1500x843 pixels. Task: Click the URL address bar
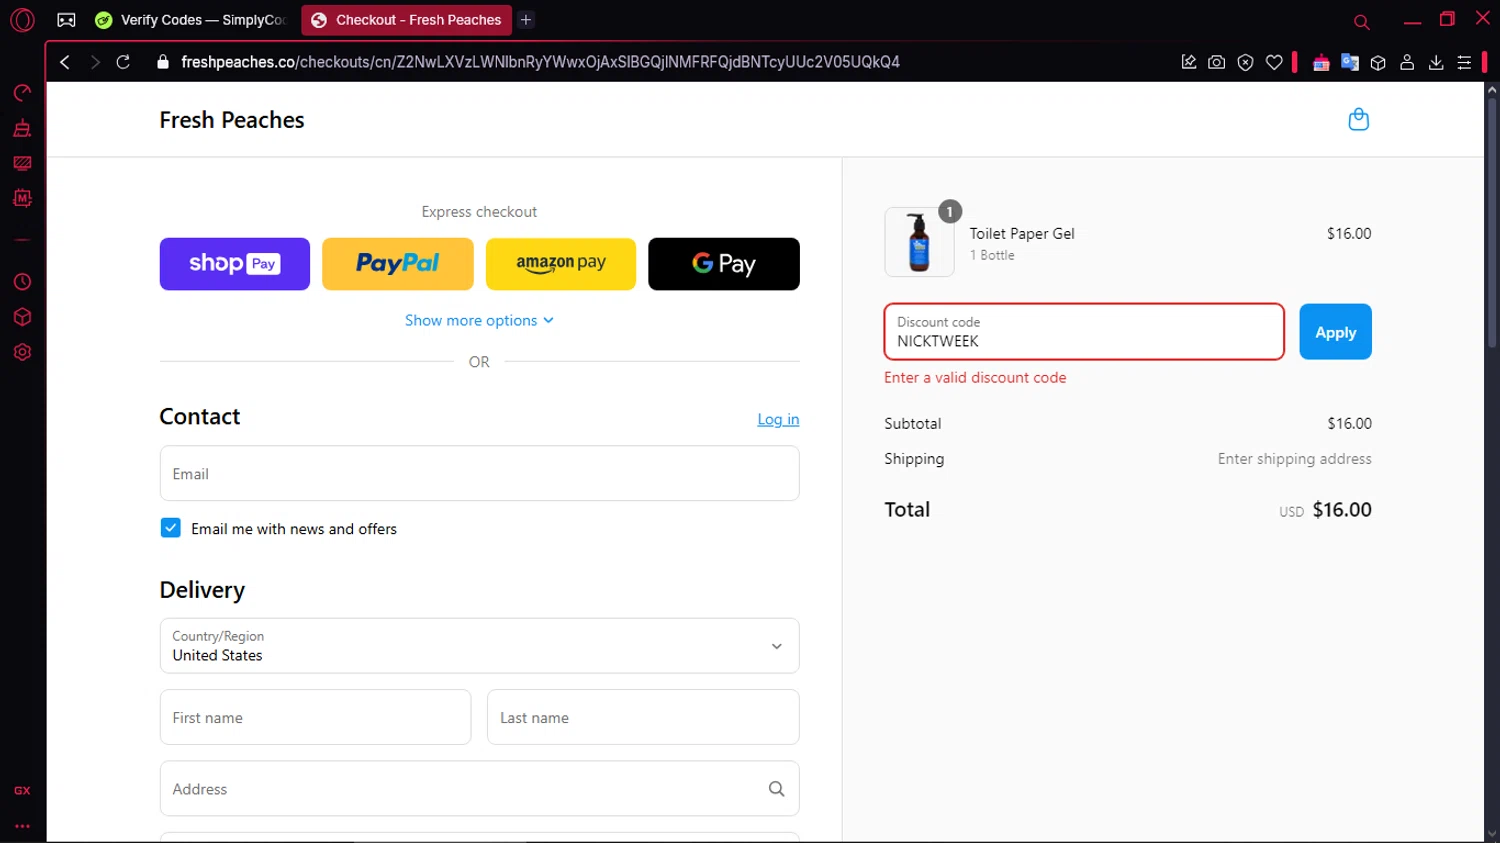540,62
